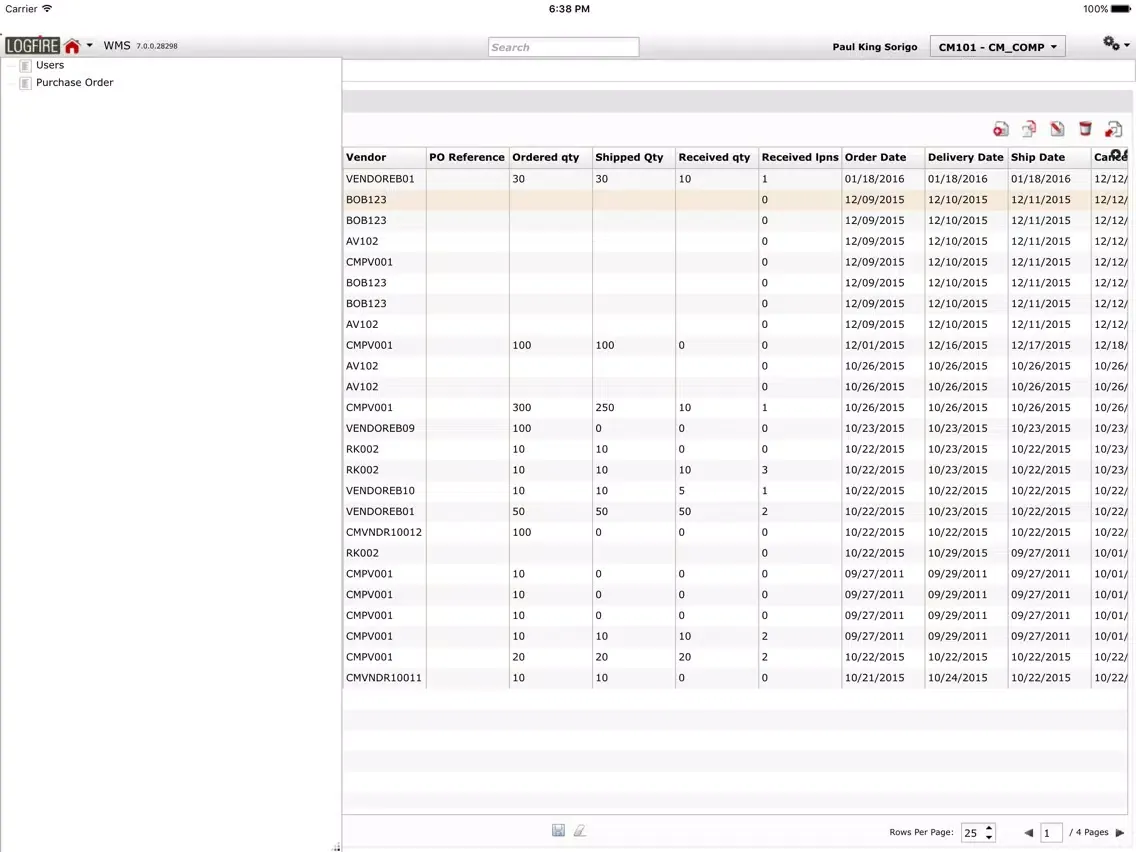Viewport: 1136px width, 852px height.
Task: Click the red trash delete icon
Action: click(1085, 129)
